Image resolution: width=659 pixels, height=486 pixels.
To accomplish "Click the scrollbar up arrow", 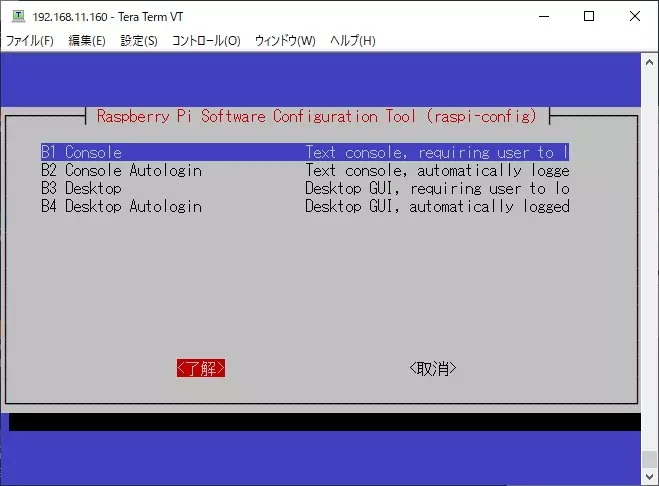I will click(x=649, y=62).
